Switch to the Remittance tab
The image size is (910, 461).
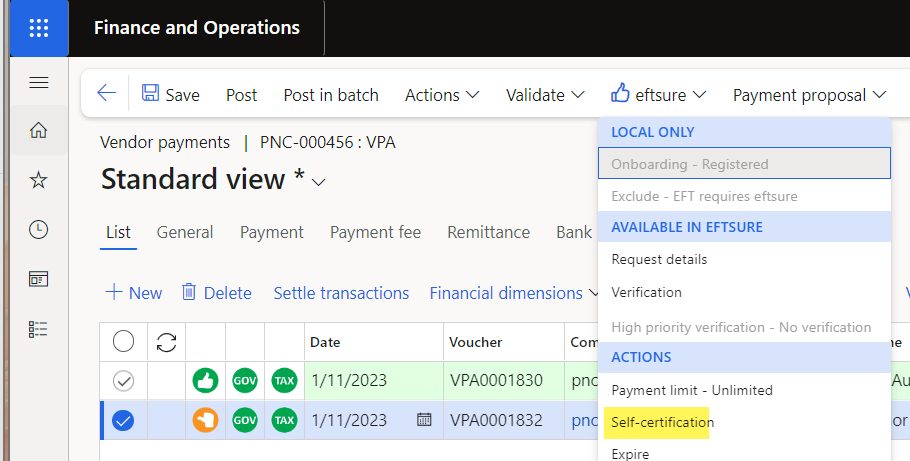[x=488, y=232]
